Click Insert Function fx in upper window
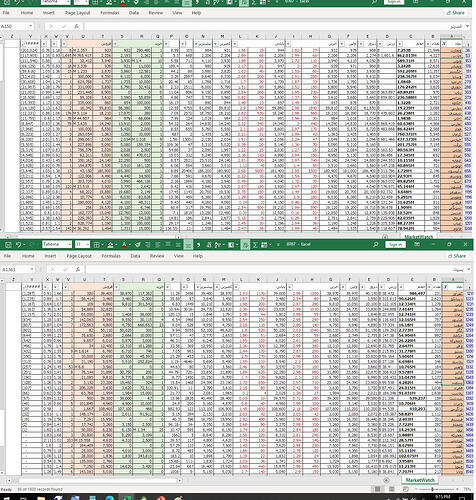The width and height of the screenshot is (476, 500). click(76, 26)
